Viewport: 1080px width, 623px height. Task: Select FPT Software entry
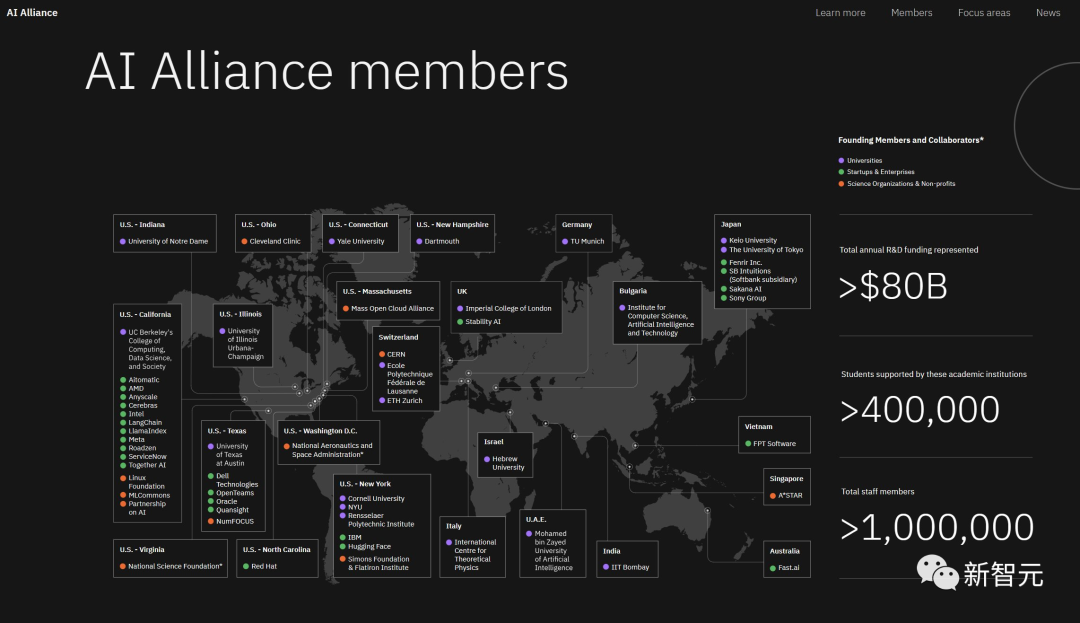pos(770,444)
